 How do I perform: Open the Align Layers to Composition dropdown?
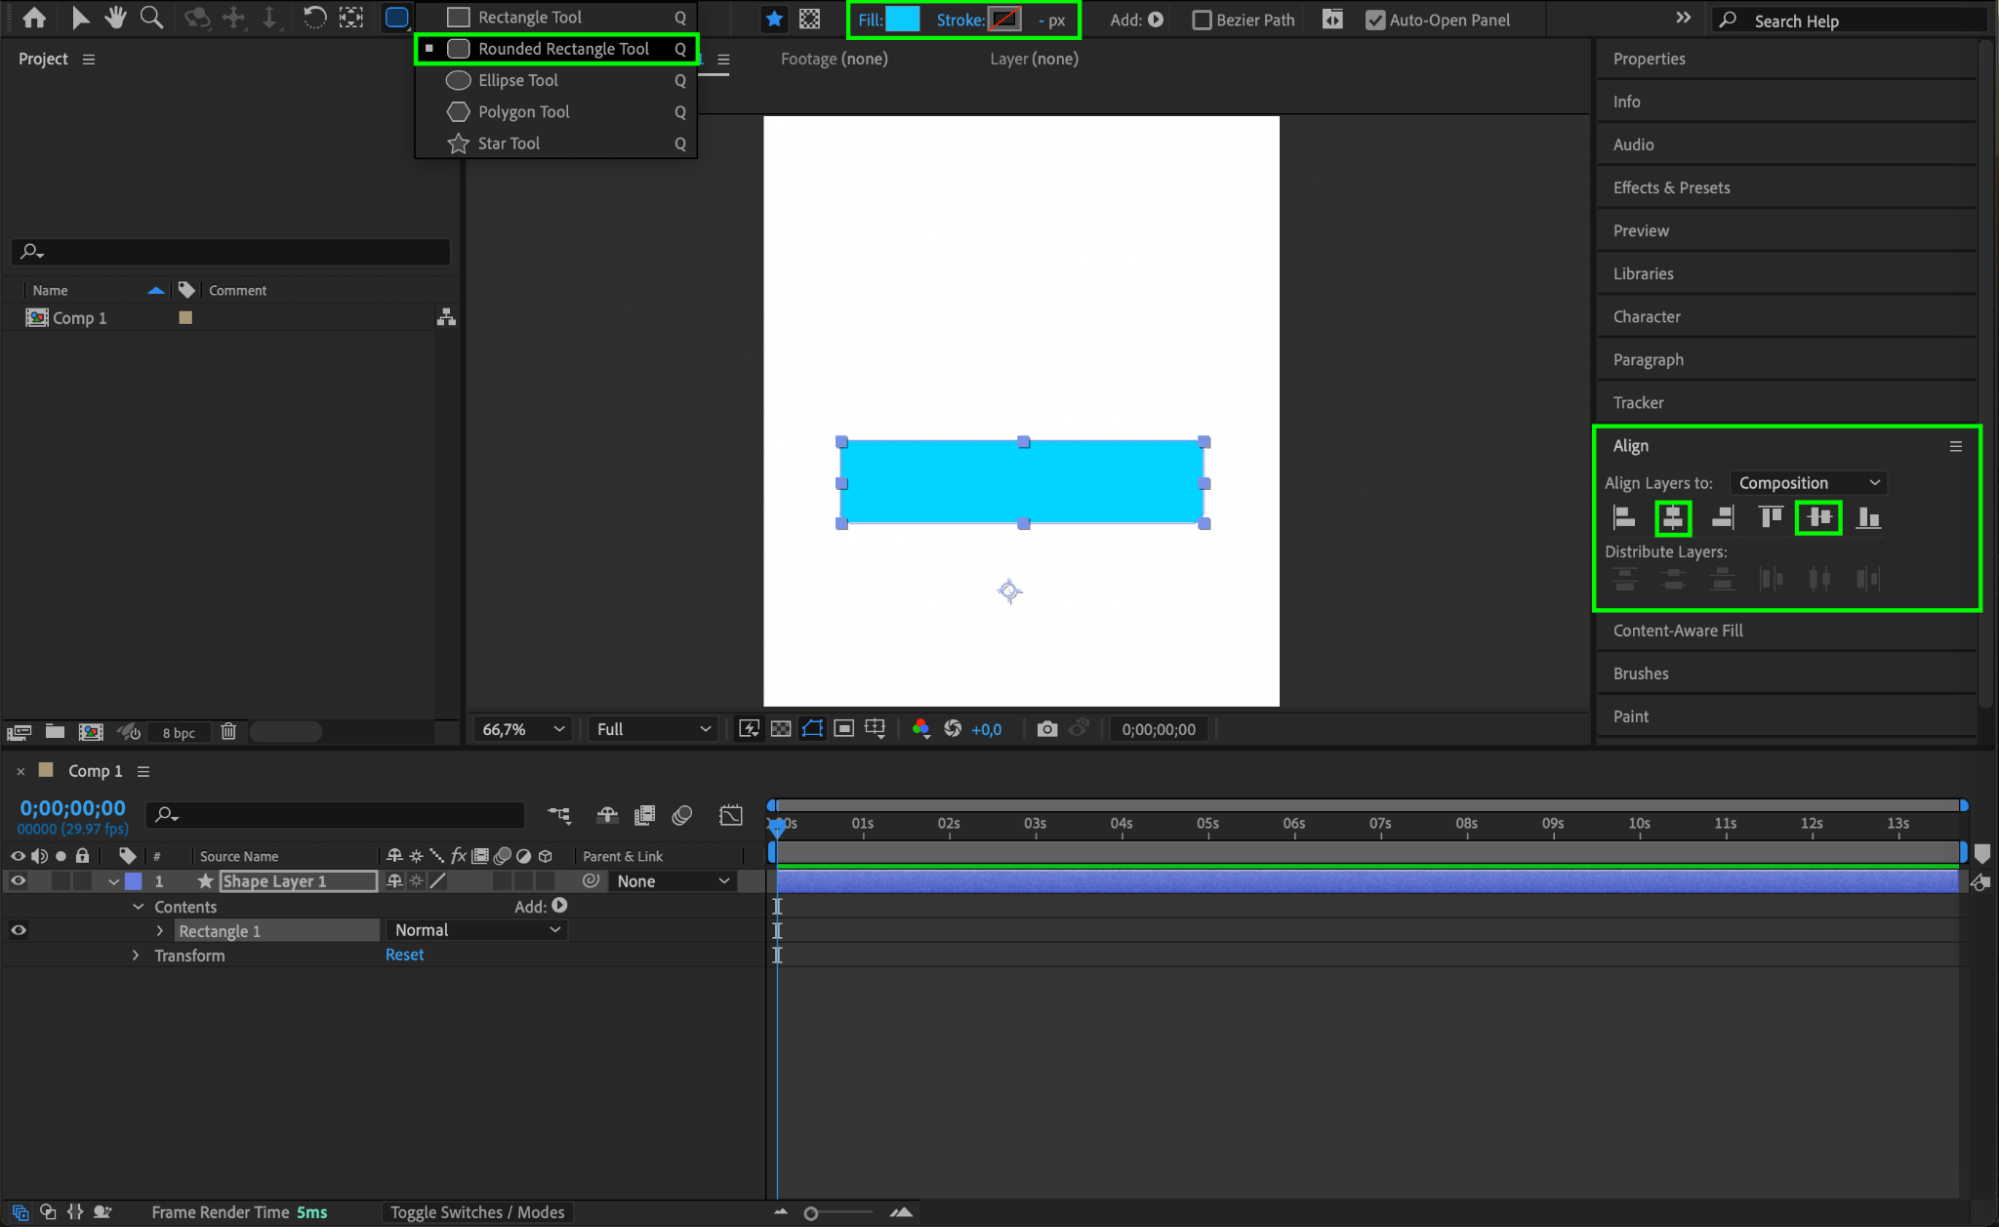click(1808, 483)
